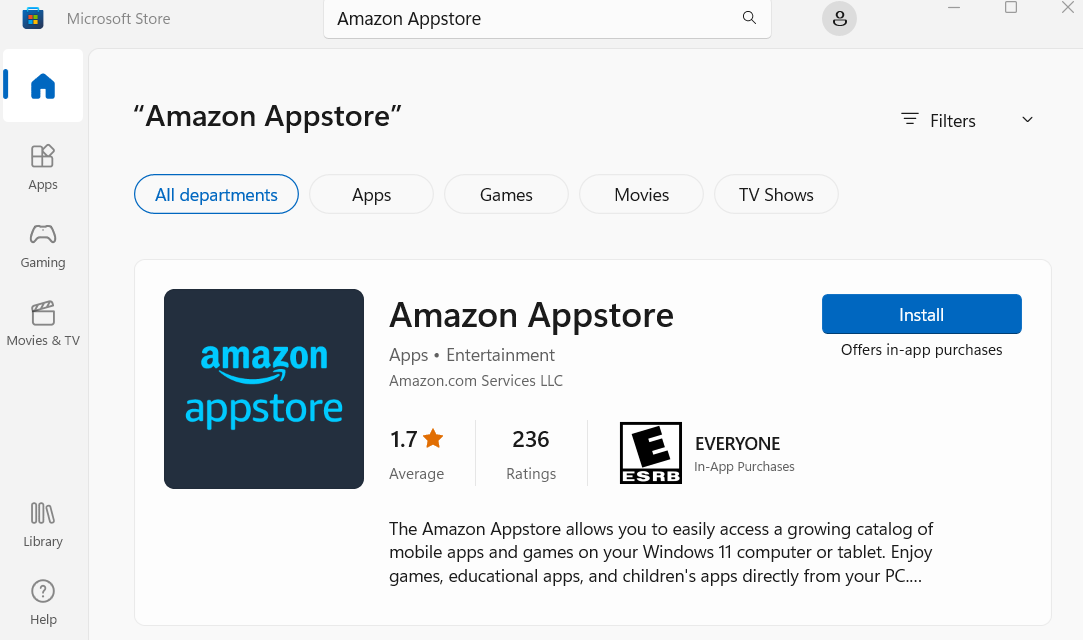
Task: Filter results by Games
Action: (506, 195)
